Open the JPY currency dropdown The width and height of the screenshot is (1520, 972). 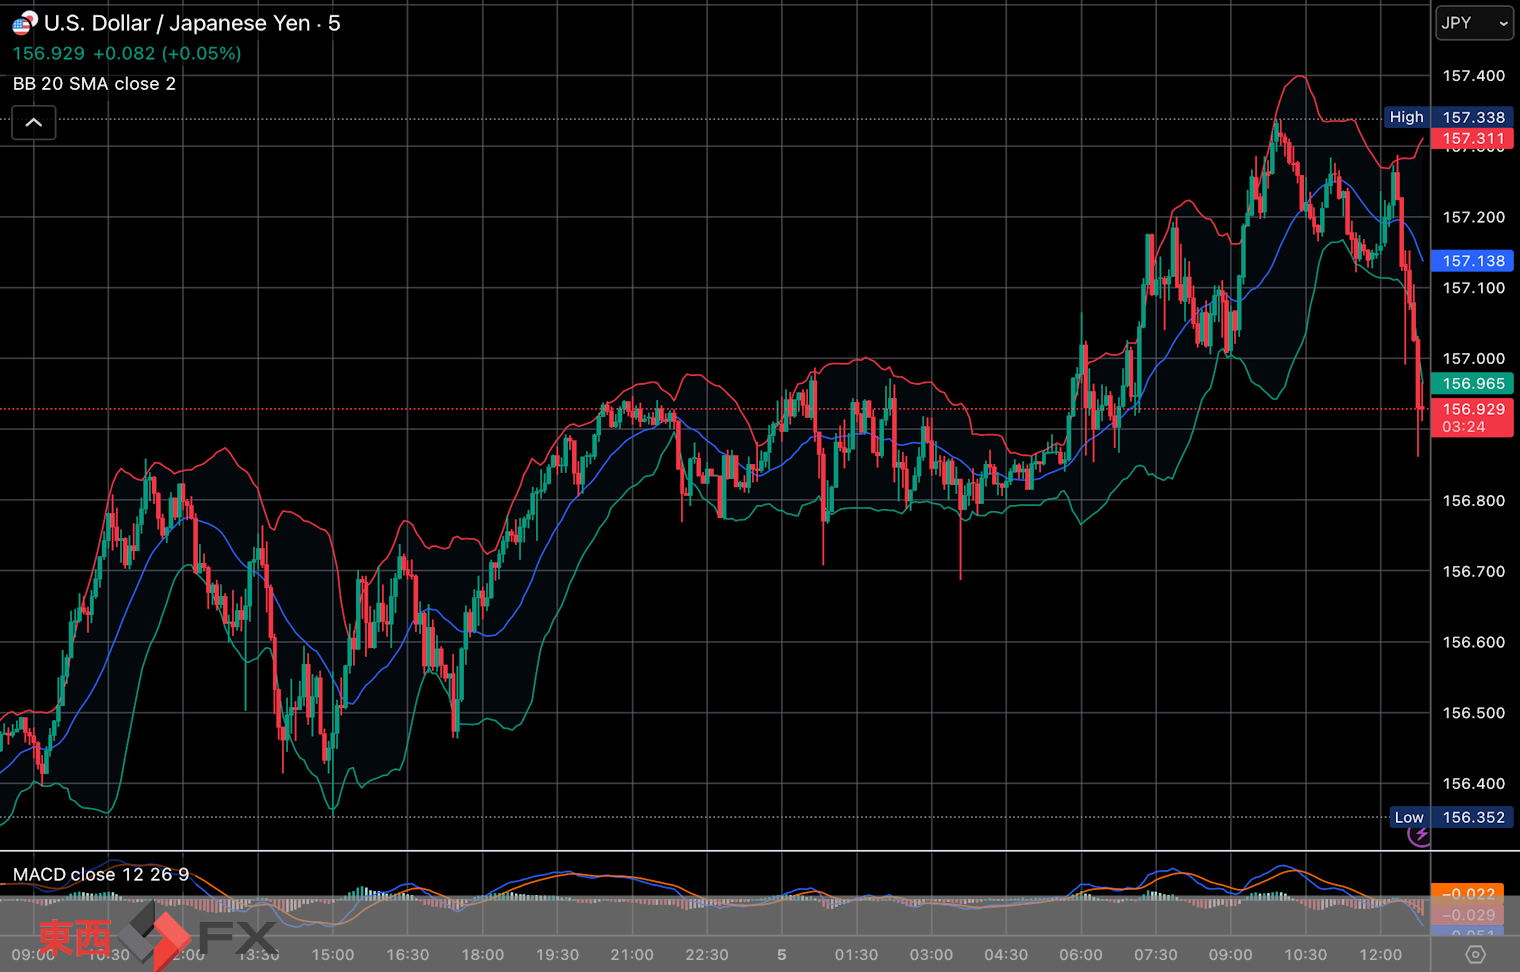(x=1474, y=23)
